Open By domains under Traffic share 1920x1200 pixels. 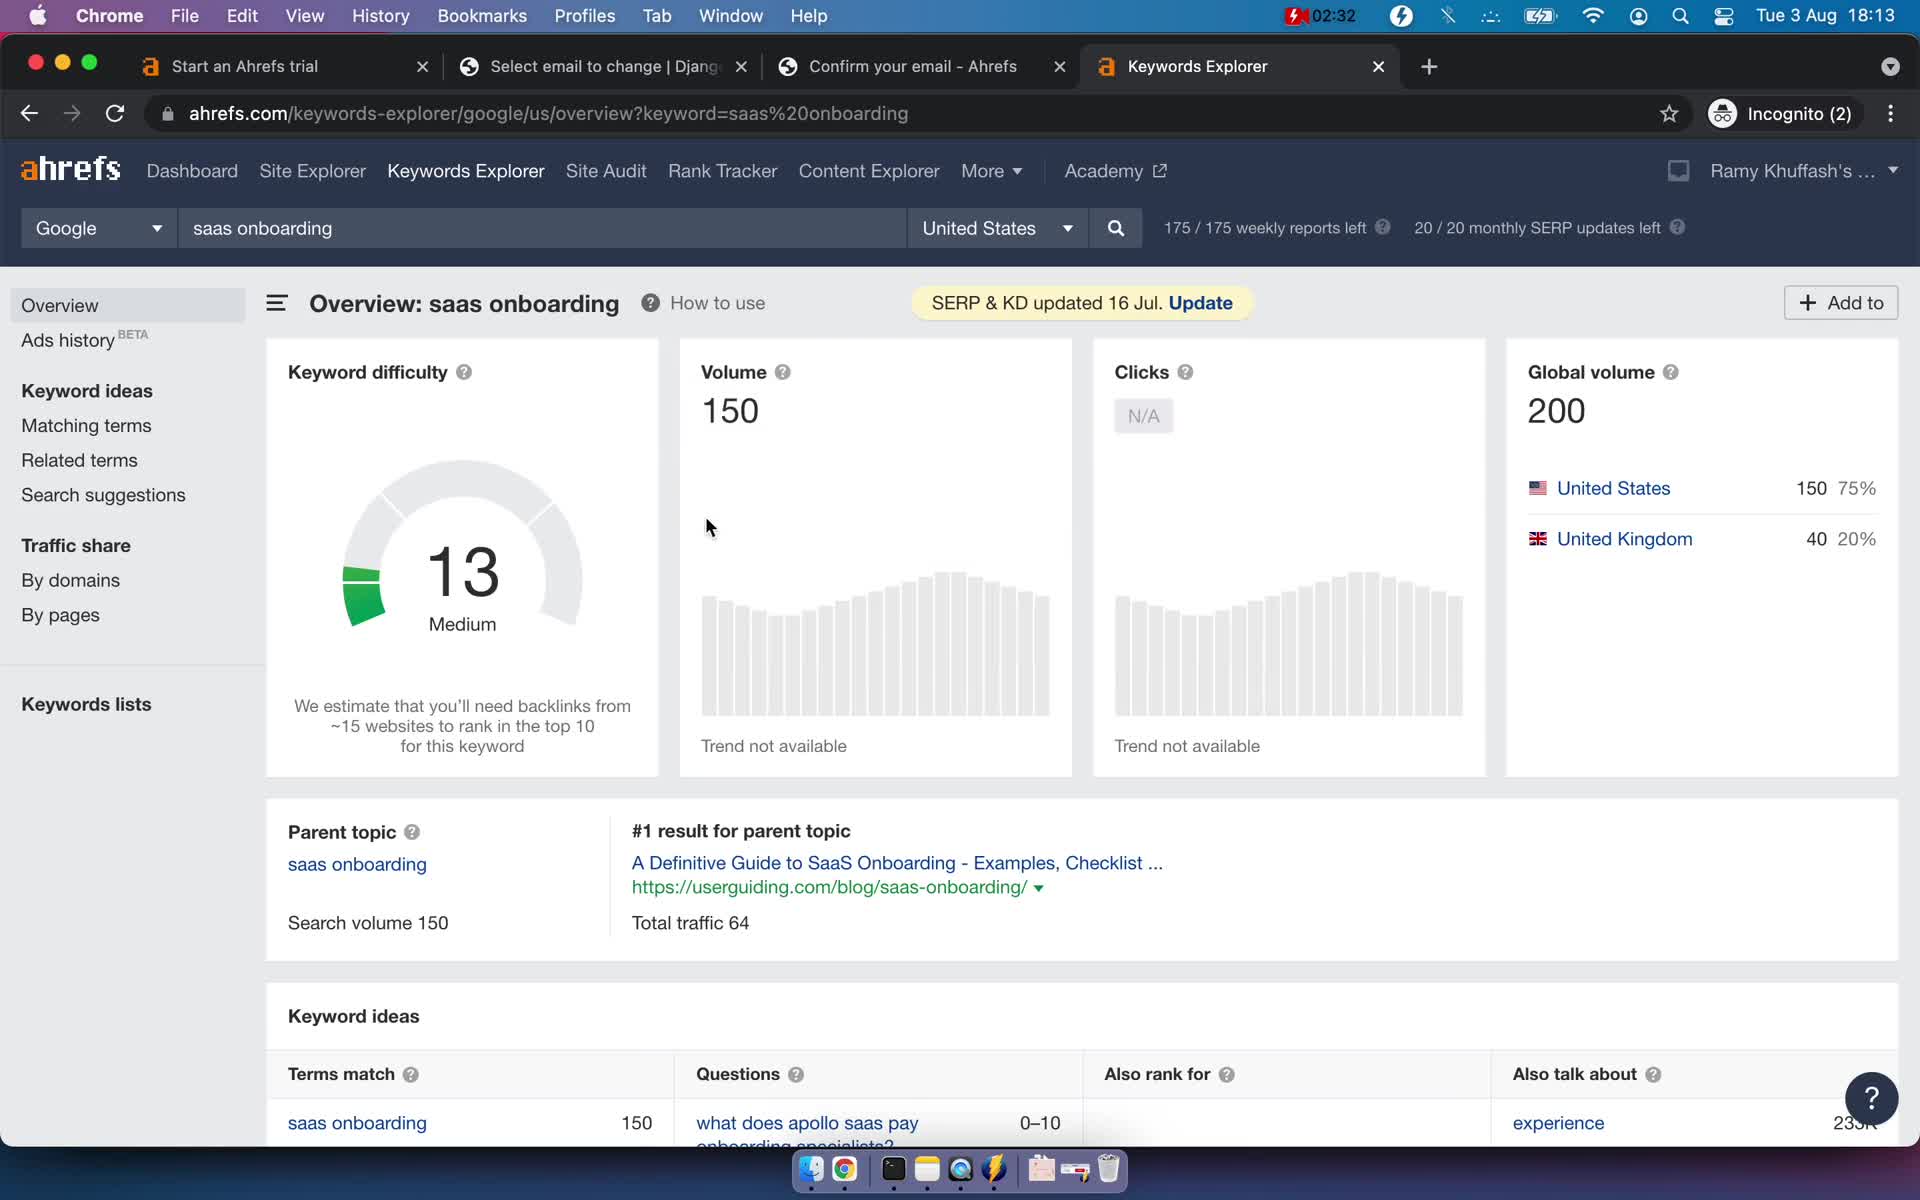pyautogui.click(x=70, y=581)
